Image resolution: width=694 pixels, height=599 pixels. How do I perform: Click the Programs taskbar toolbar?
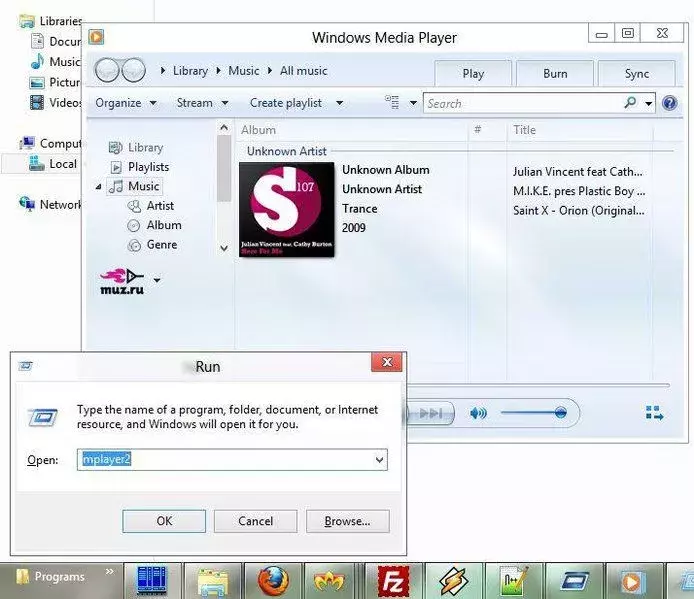pyautogui.click(x=59, y=577)
